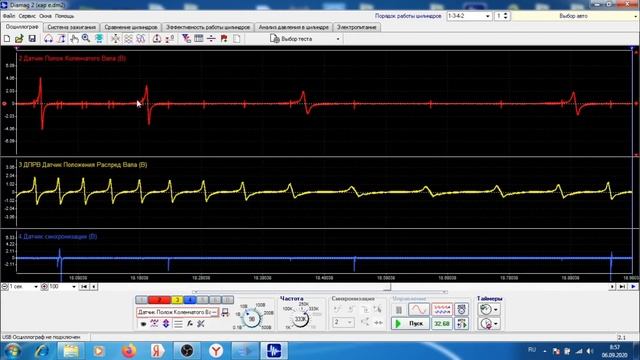640x360 pixels.
Task: Click the vertical-cursors measurement icon
Action: point(61,39)
